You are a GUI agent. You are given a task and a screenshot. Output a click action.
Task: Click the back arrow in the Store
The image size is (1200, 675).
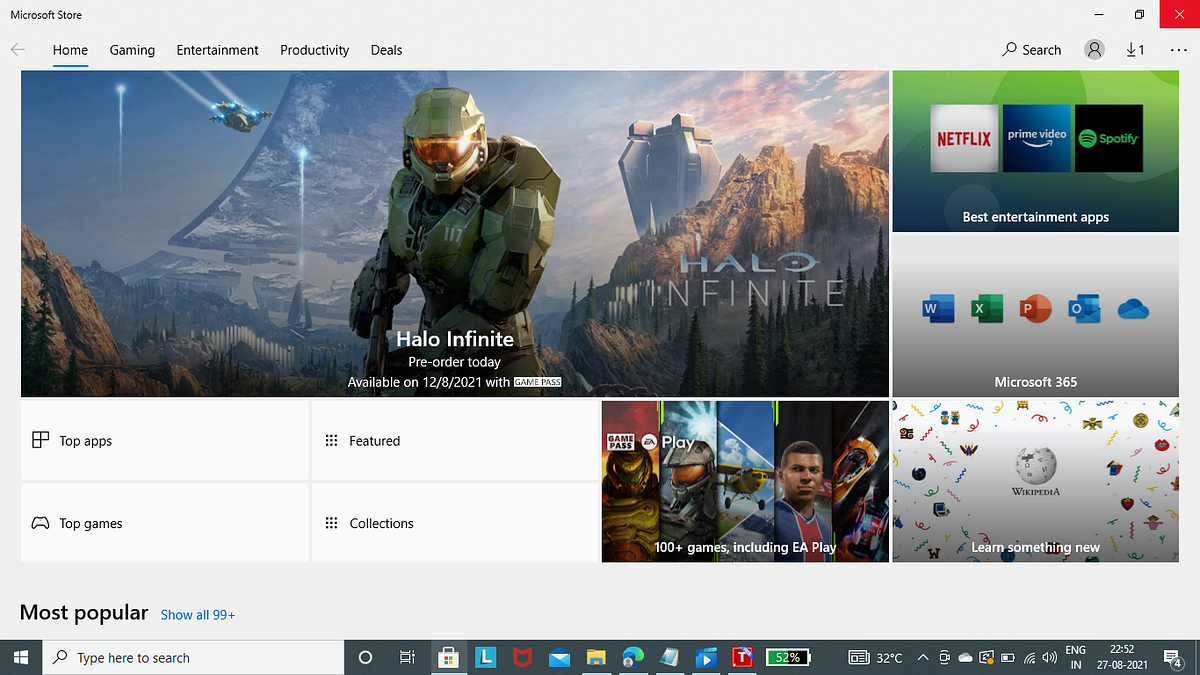(x=16, y=49)
